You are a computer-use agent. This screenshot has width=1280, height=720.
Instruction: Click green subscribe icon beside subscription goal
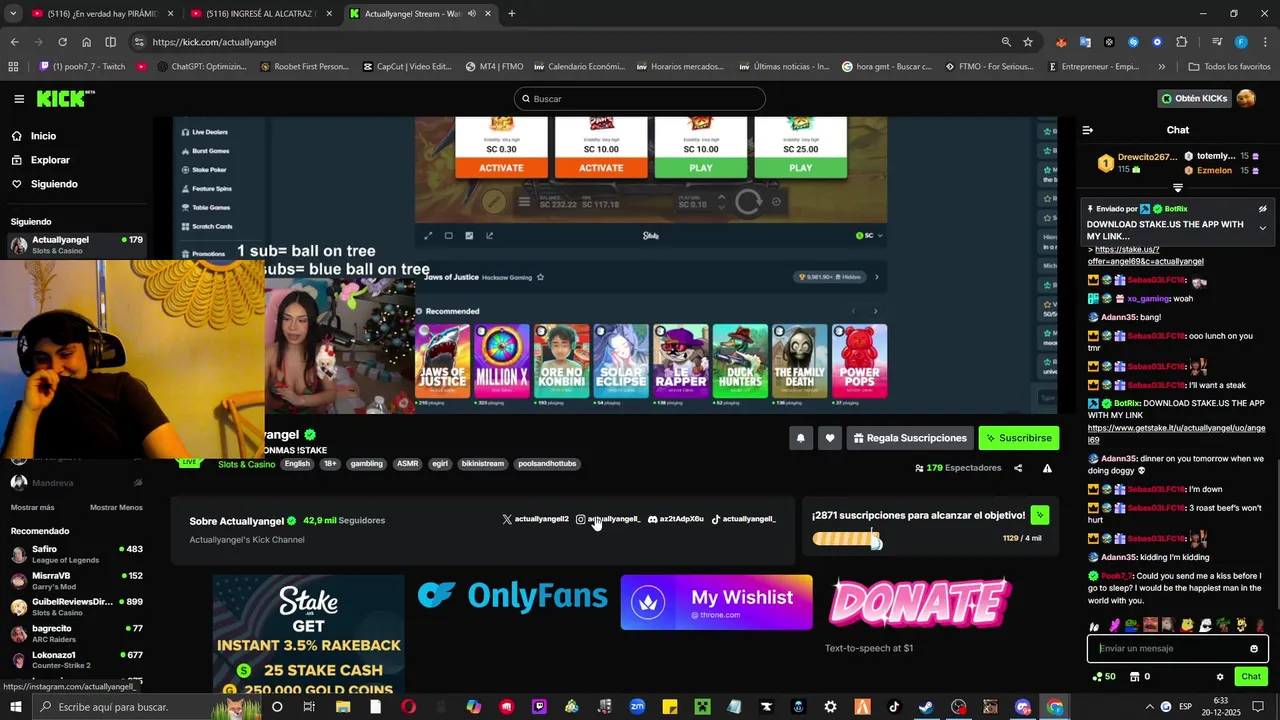pos(1040,515)
